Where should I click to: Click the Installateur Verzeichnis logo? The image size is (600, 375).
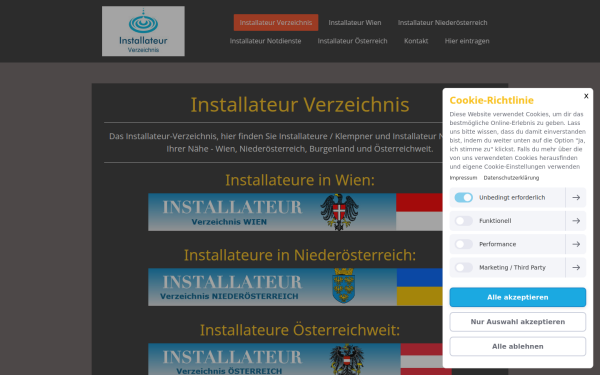coord(143,31)
